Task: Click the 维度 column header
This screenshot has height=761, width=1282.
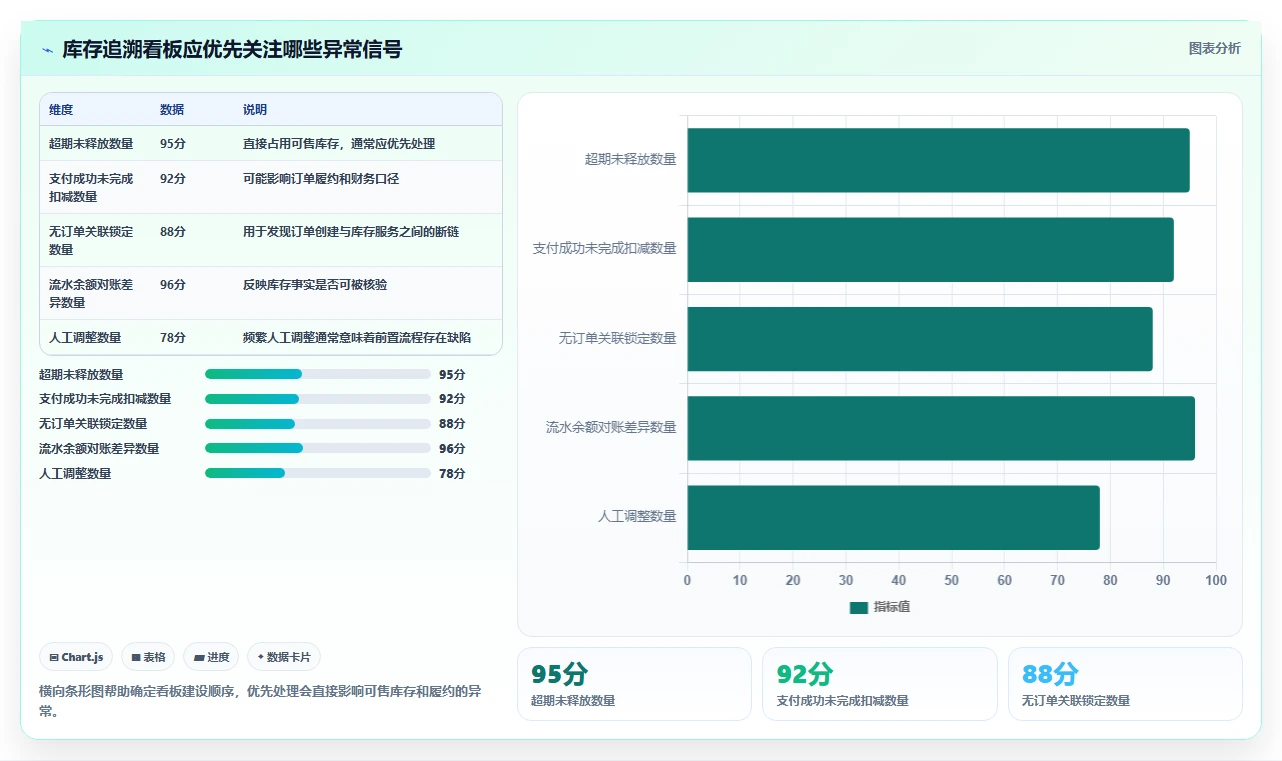Action: tap(61, 110)
